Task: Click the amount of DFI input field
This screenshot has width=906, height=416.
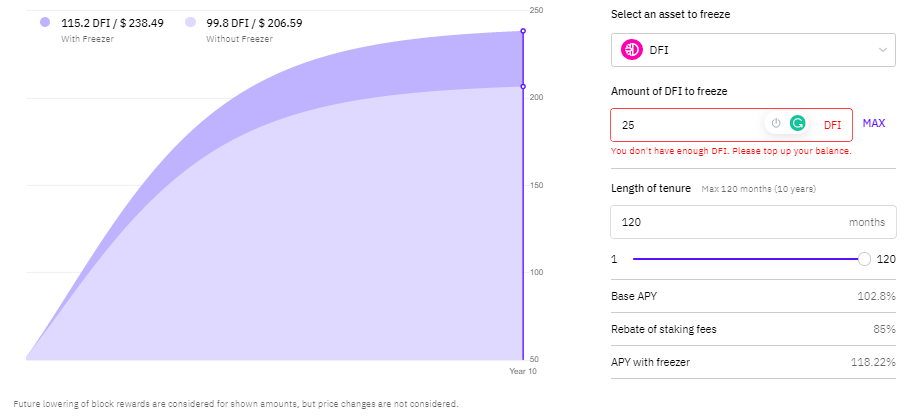Action: tap(731, 125)
